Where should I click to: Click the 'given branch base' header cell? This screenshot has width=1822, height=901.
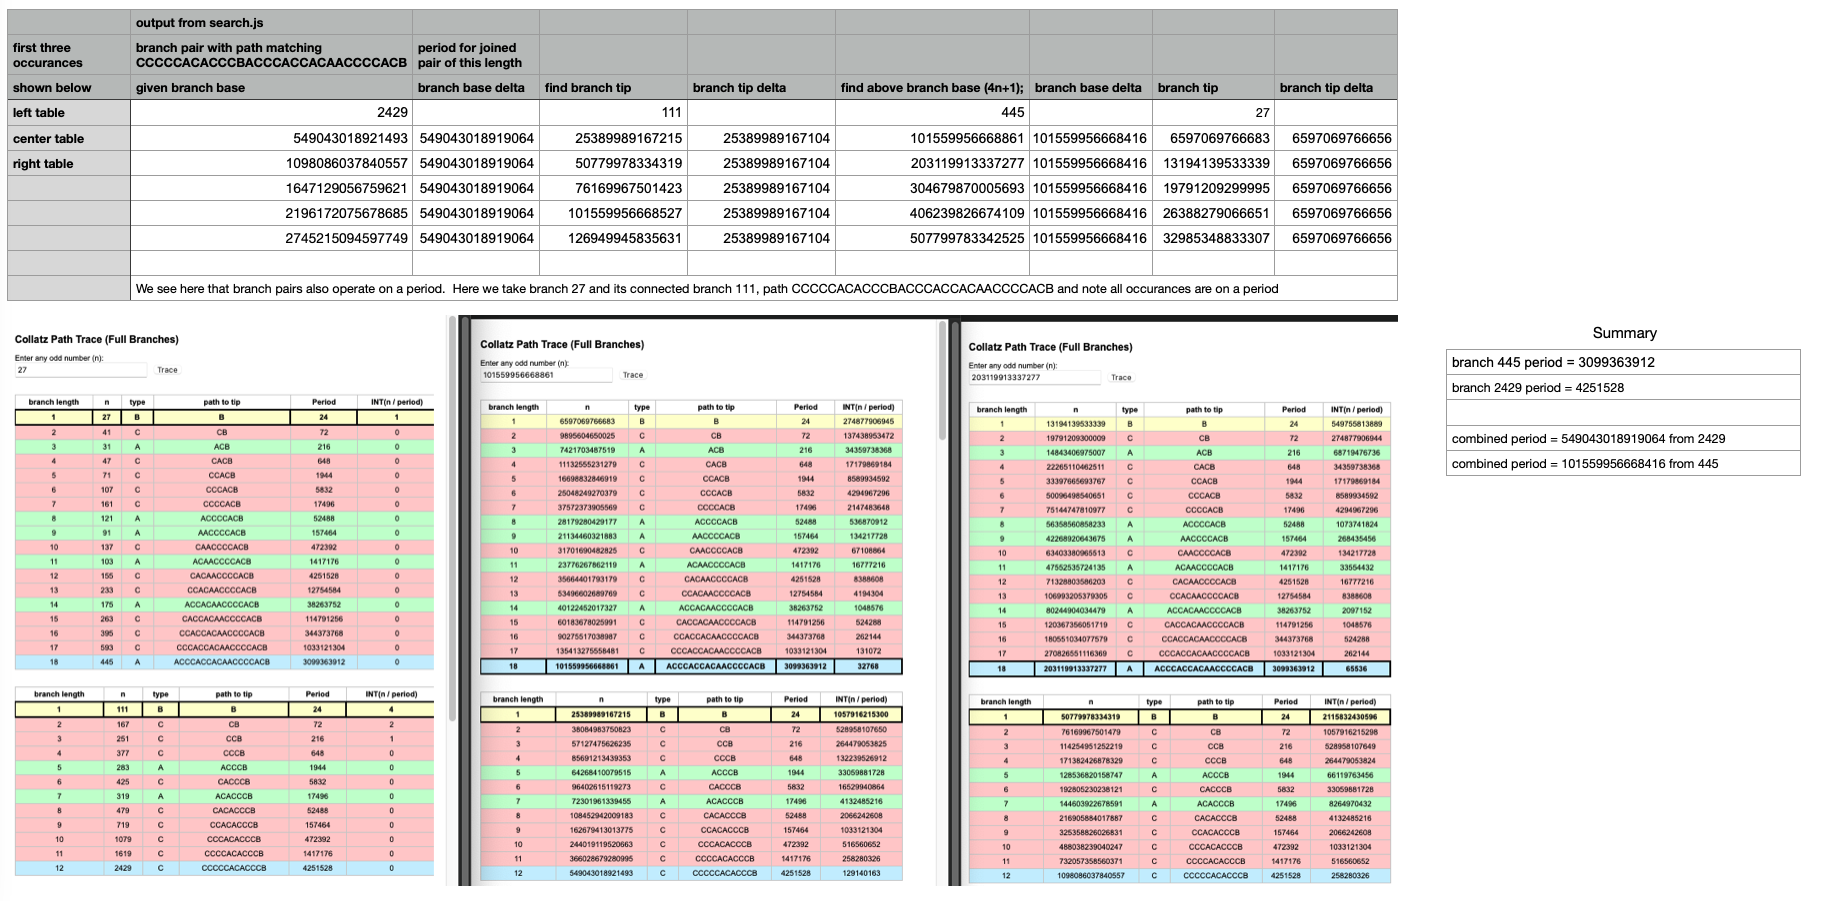[x=271, y=88]
